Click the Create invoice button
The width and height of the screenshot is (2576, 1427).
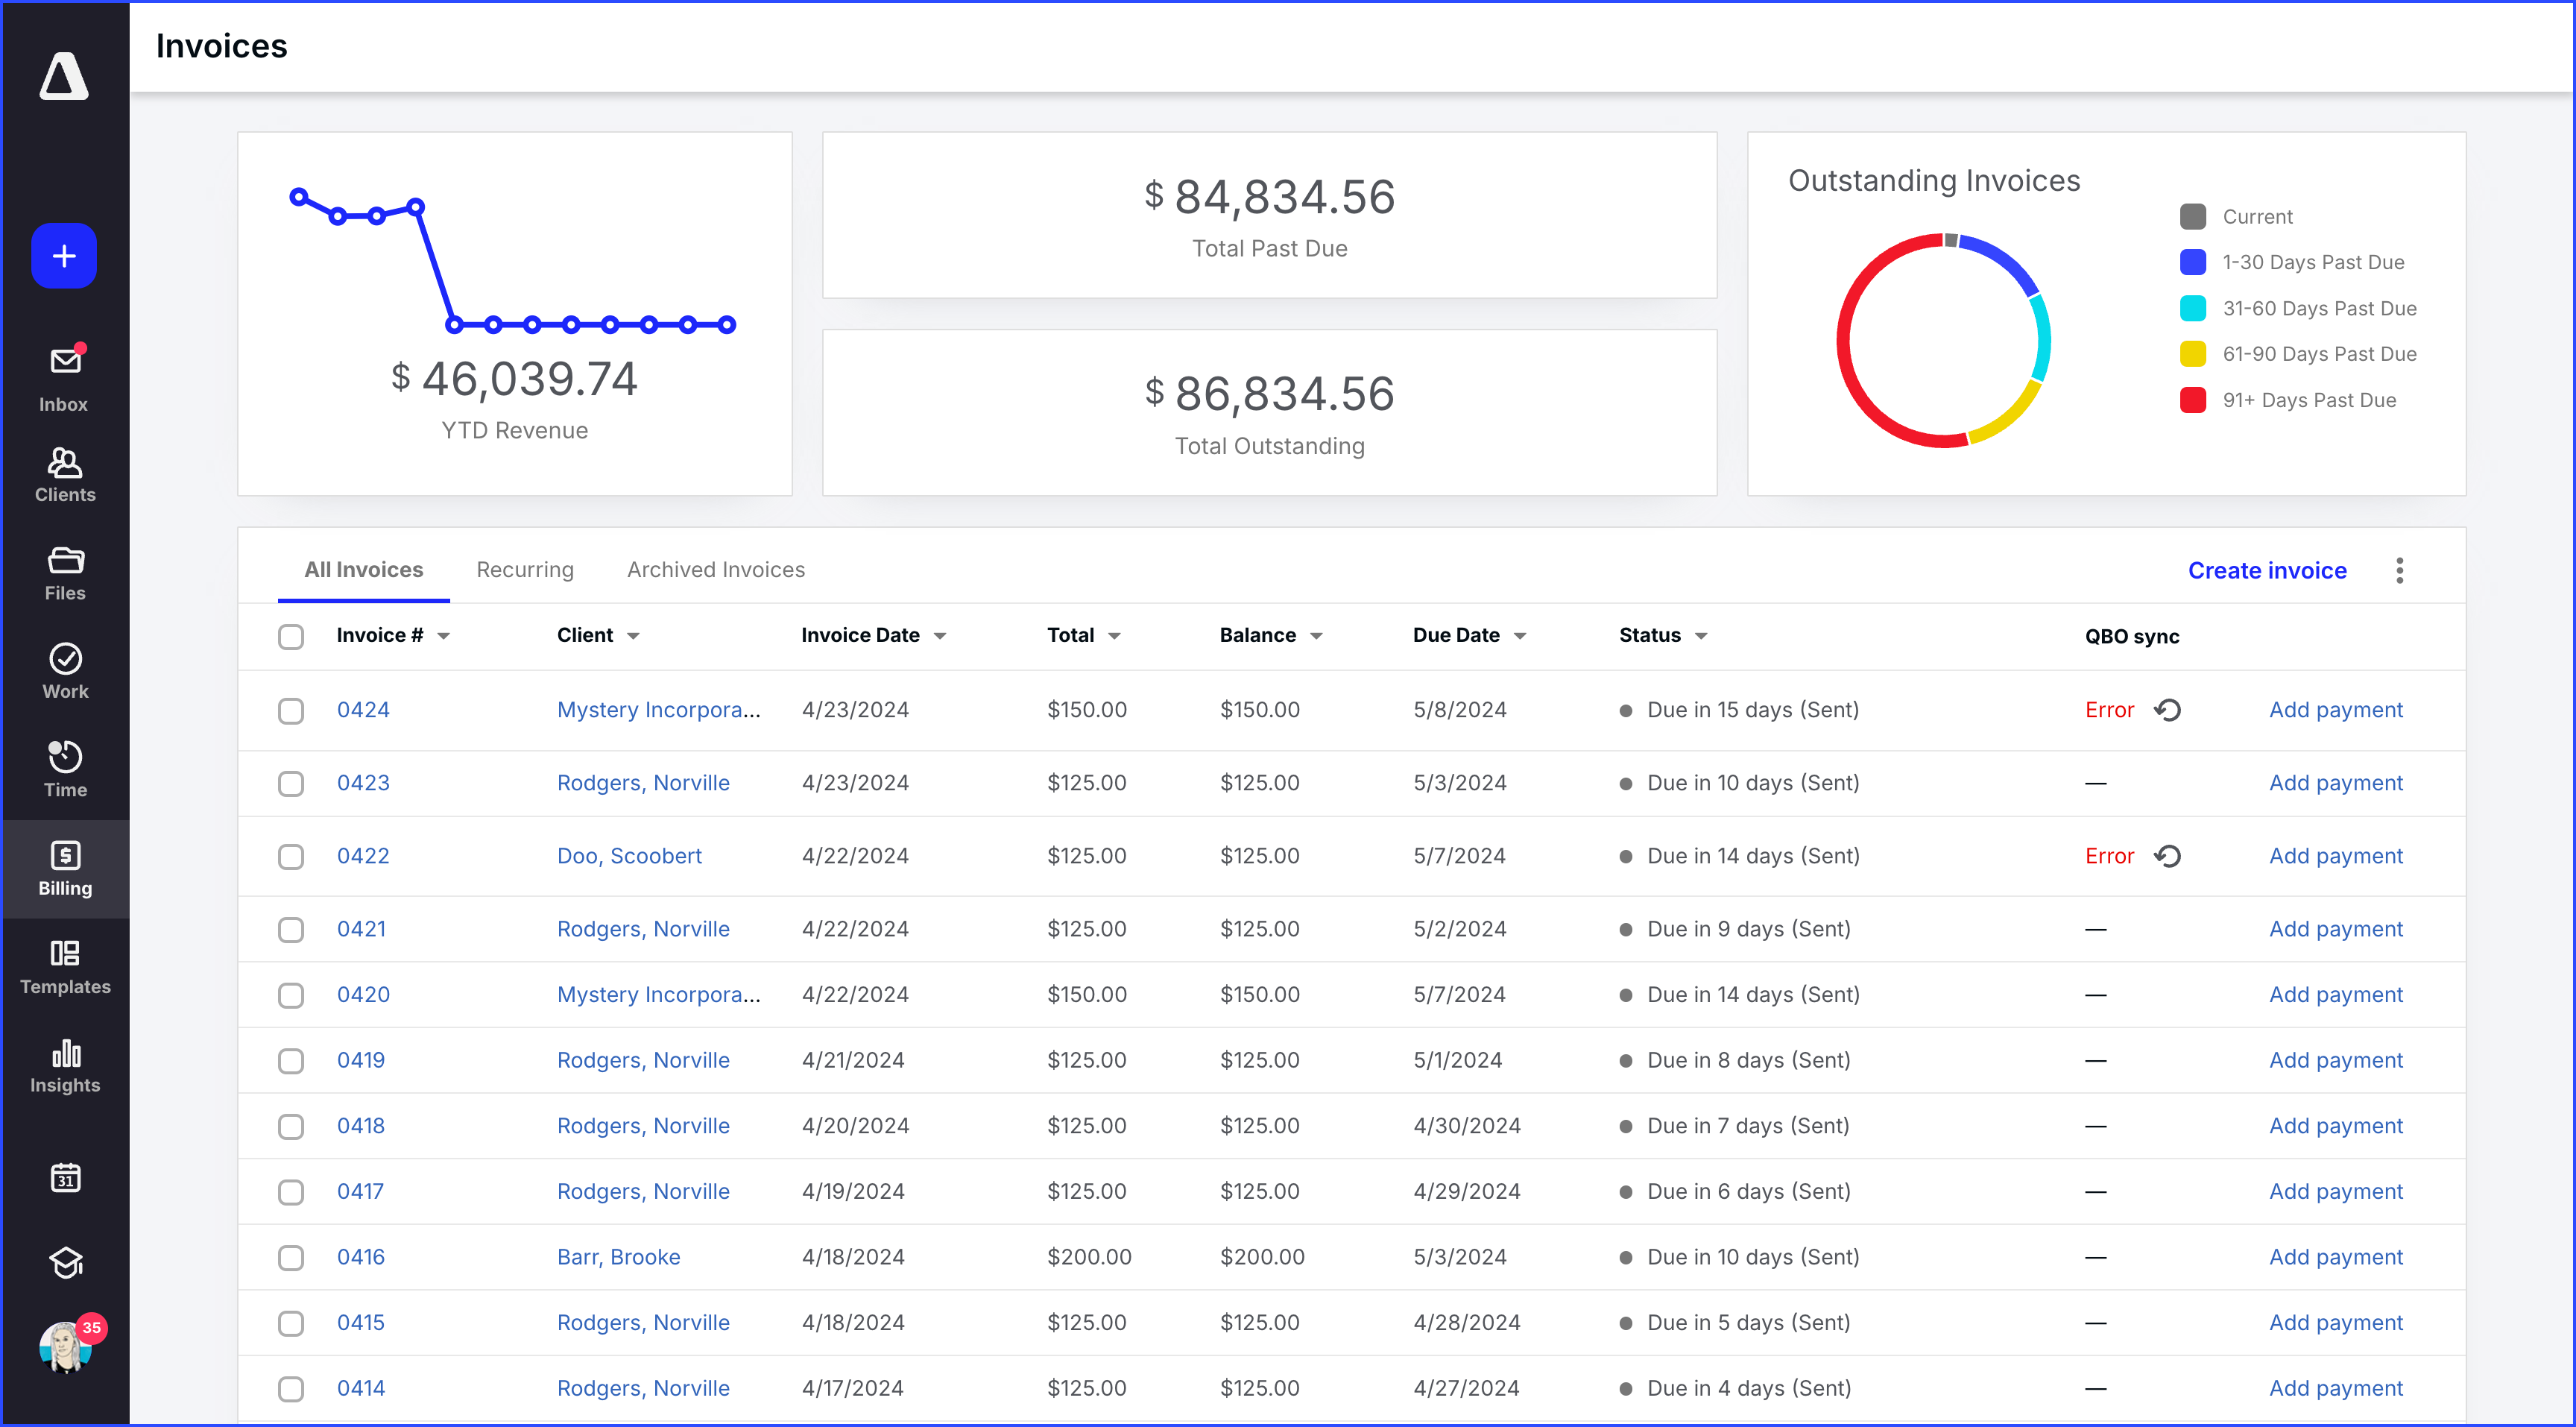tap(2266, 569)
